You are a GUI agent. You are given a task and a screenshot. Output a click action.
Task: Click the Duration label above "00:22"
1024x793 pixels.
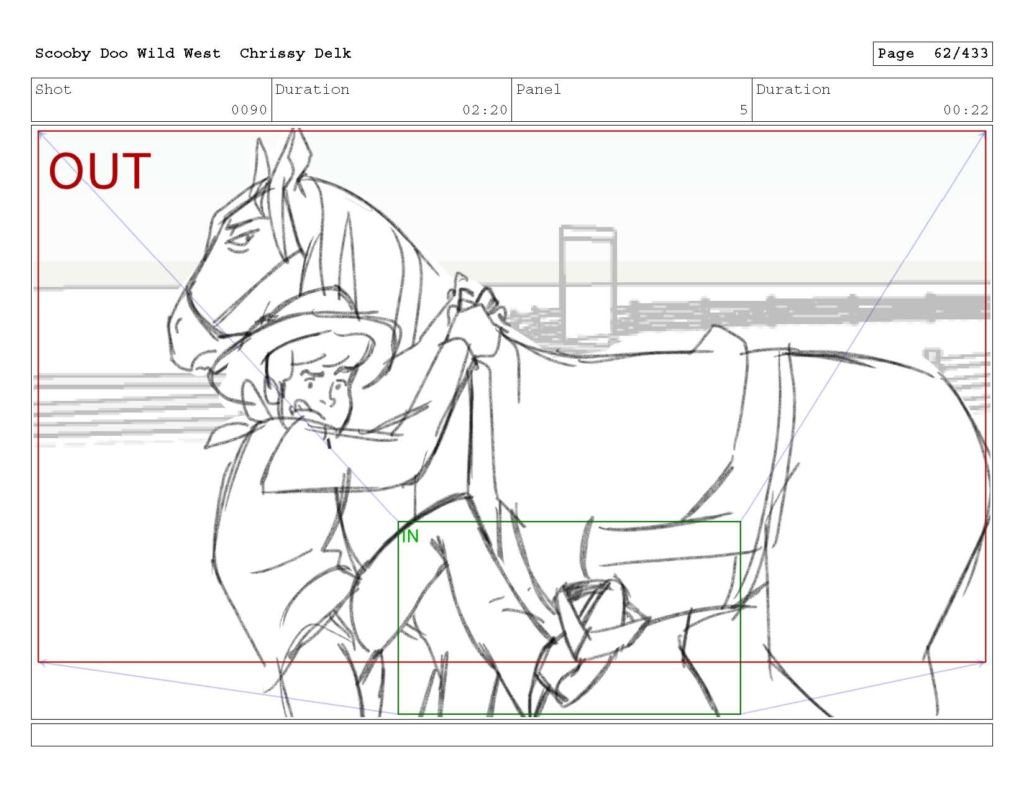[x=793, y=89]
